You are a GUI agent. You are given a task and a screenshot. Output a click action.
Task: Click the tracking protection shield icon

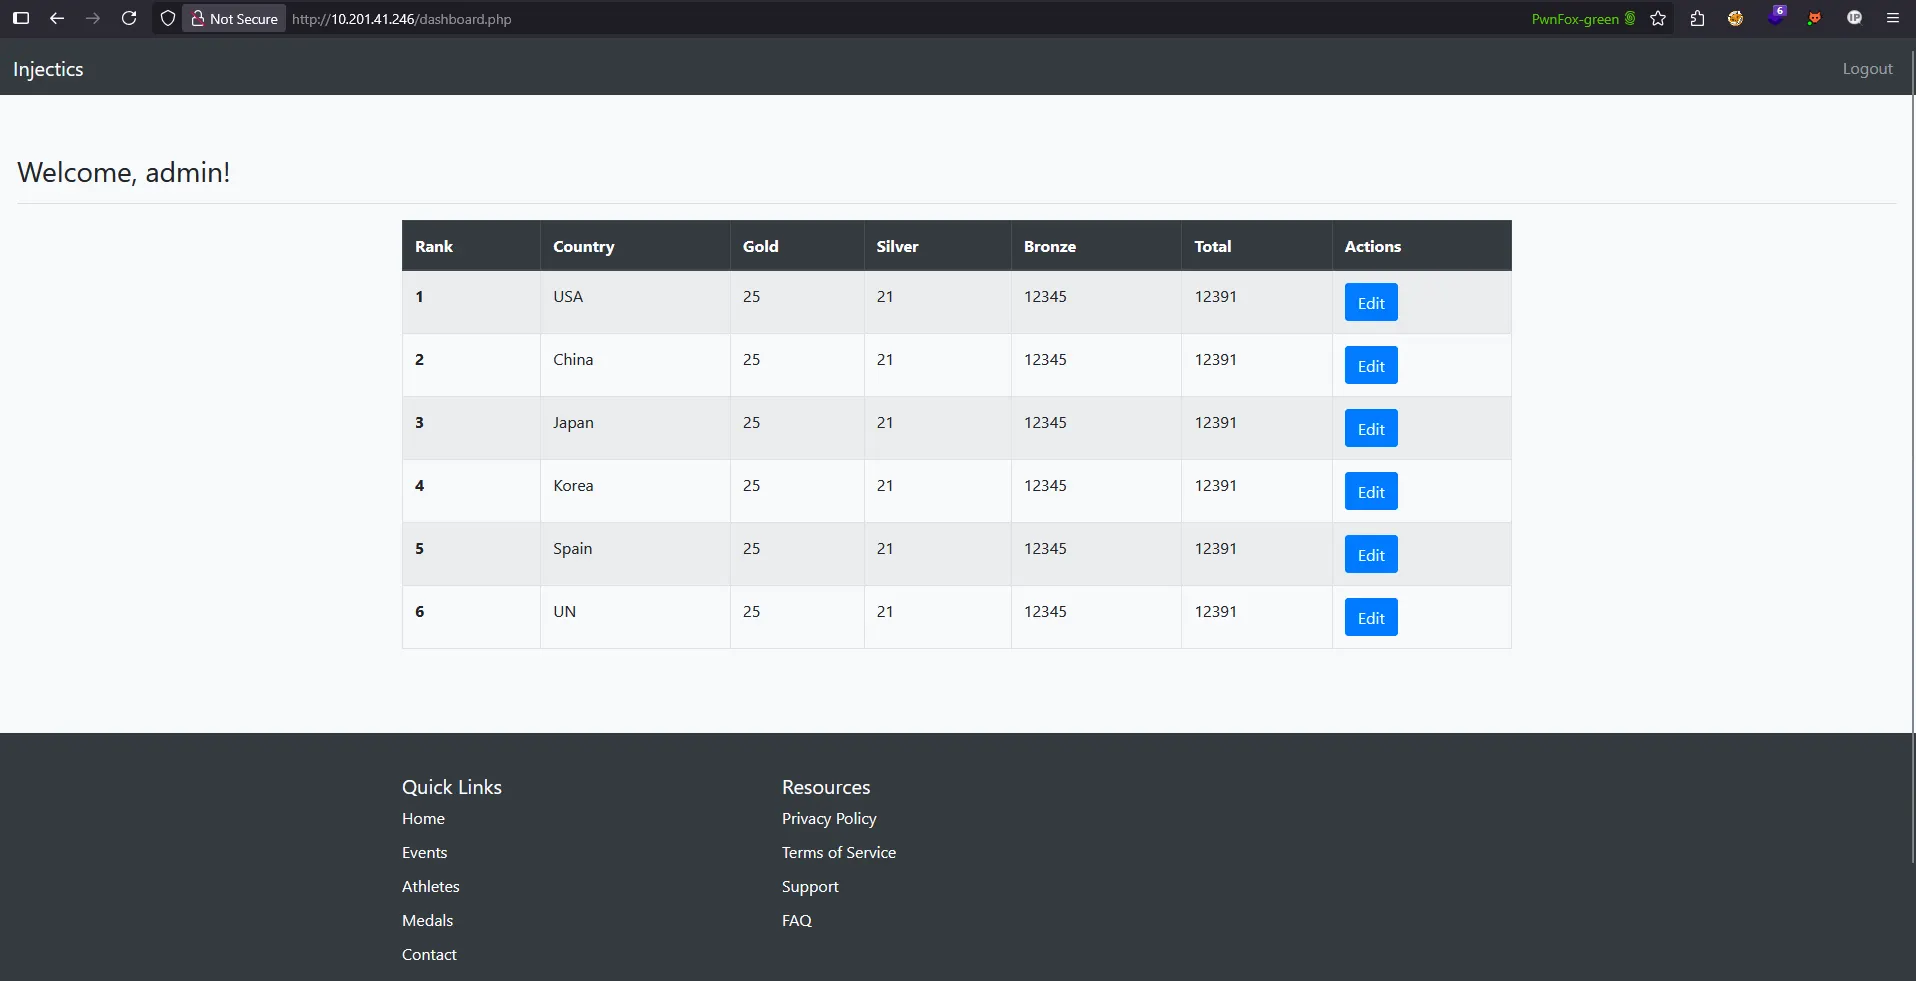pos(168,18)
